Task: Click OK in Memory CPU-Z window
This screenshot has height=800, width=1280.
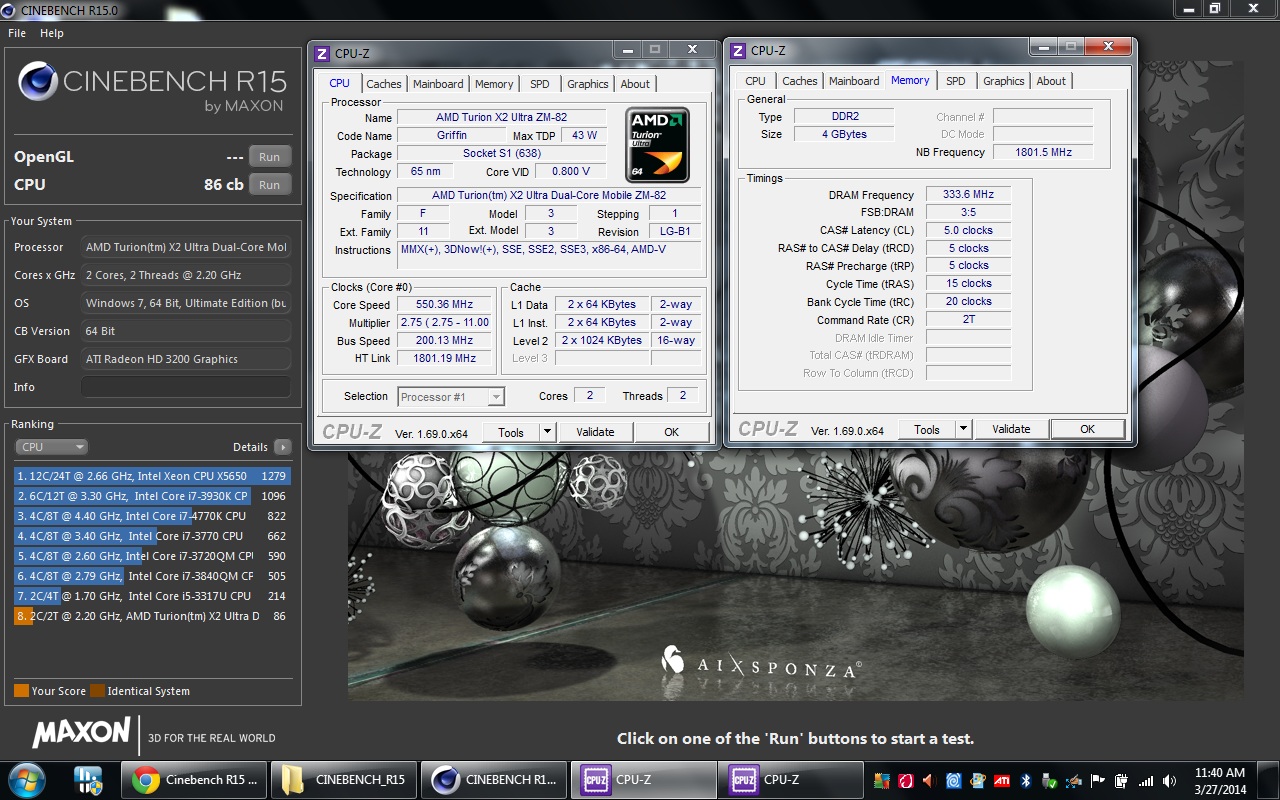Action: pyautogui.click(x=1087, y=429)
